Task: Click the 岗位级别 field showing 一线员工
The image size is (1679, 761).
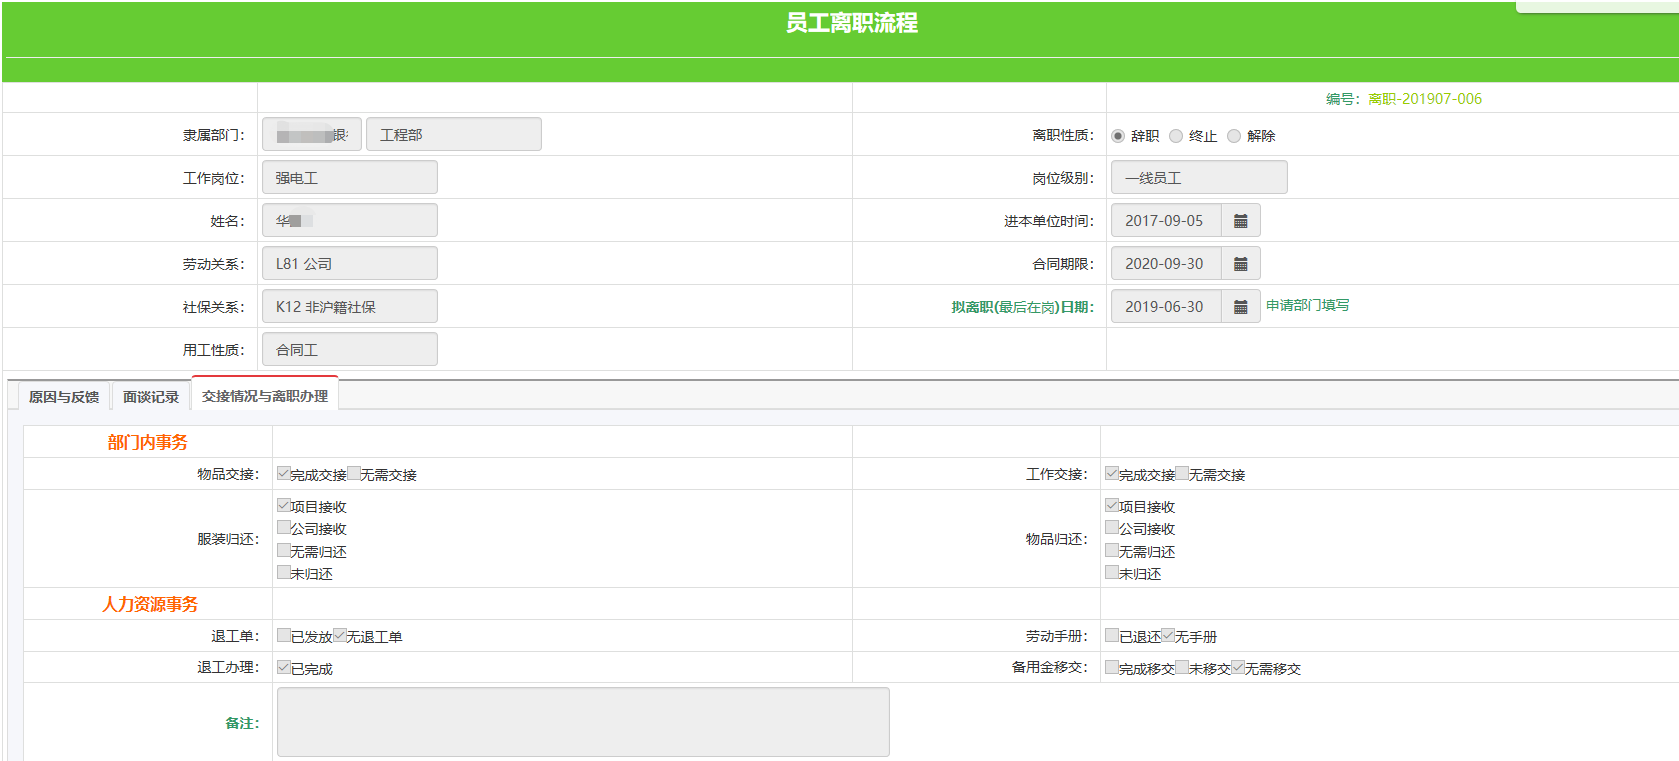Action: pyautogui.click(x=1199, y=178)
